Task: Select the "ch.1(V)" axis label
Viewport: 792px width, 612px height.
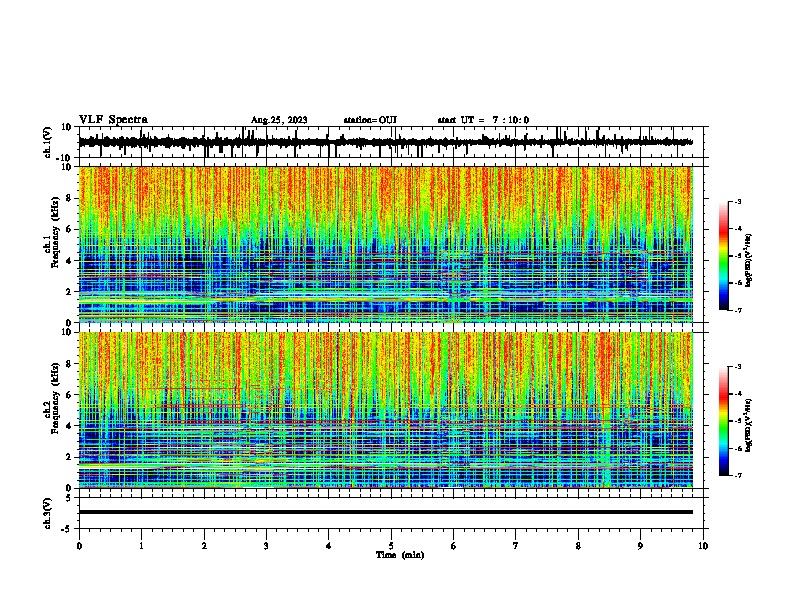Action: (48, 142)
